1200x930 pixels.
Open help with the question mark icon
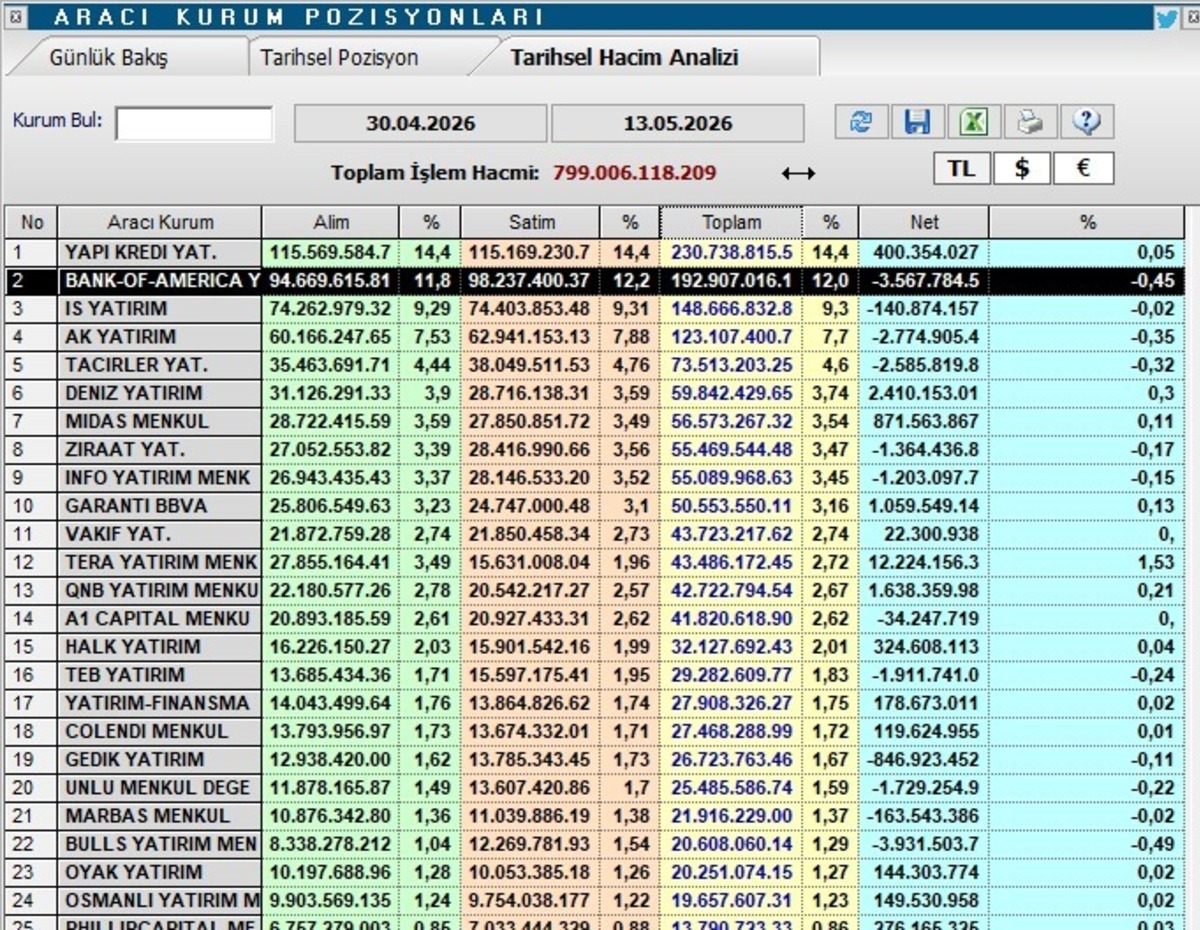pyautogui.click(x=1086, y=122)
